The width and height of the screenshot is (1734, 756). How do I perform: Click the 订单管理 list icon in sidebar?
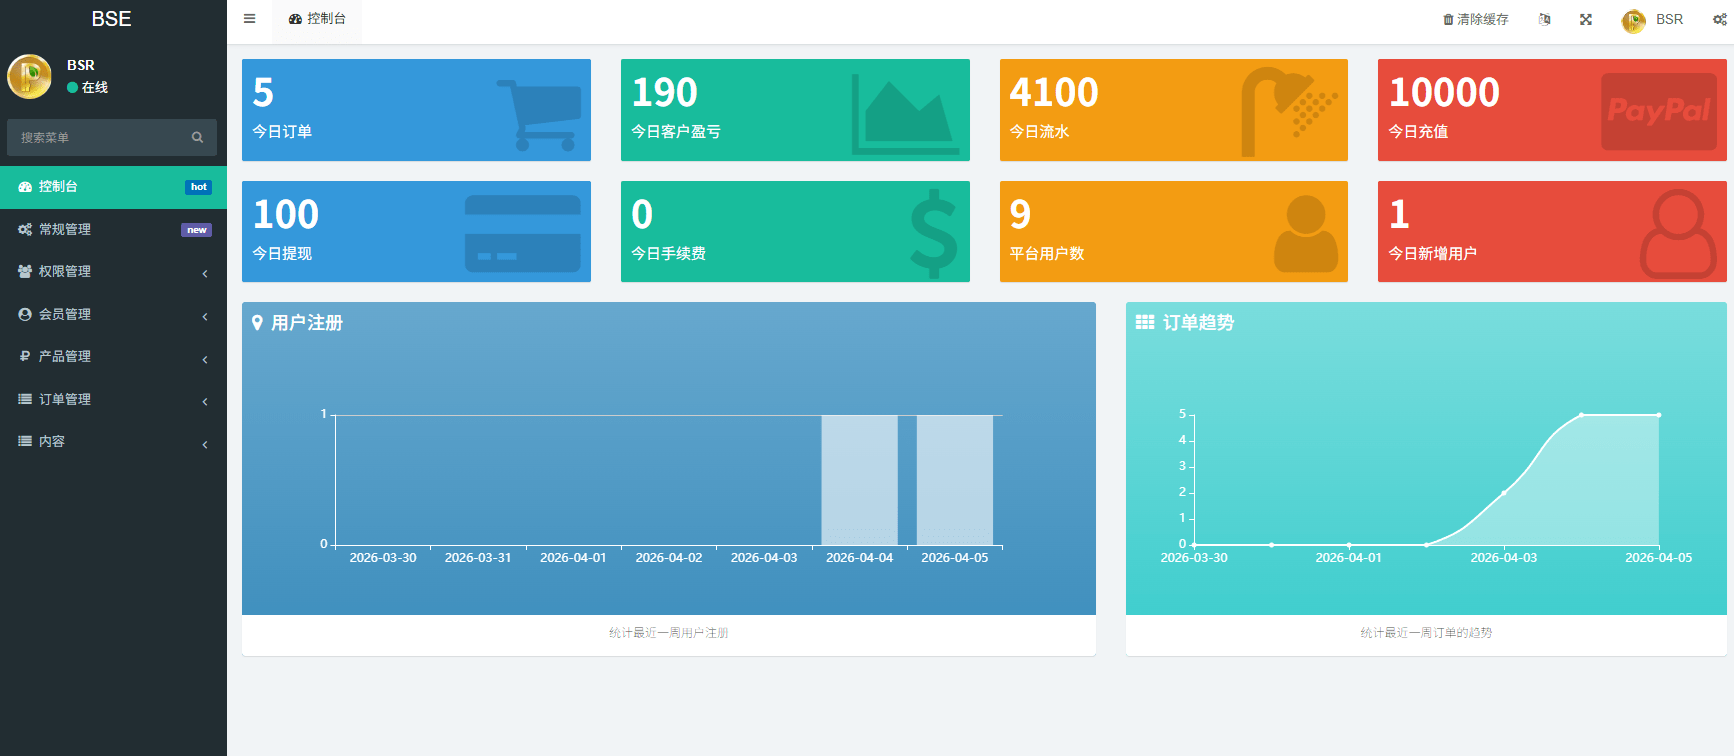(x=25, y=399)
